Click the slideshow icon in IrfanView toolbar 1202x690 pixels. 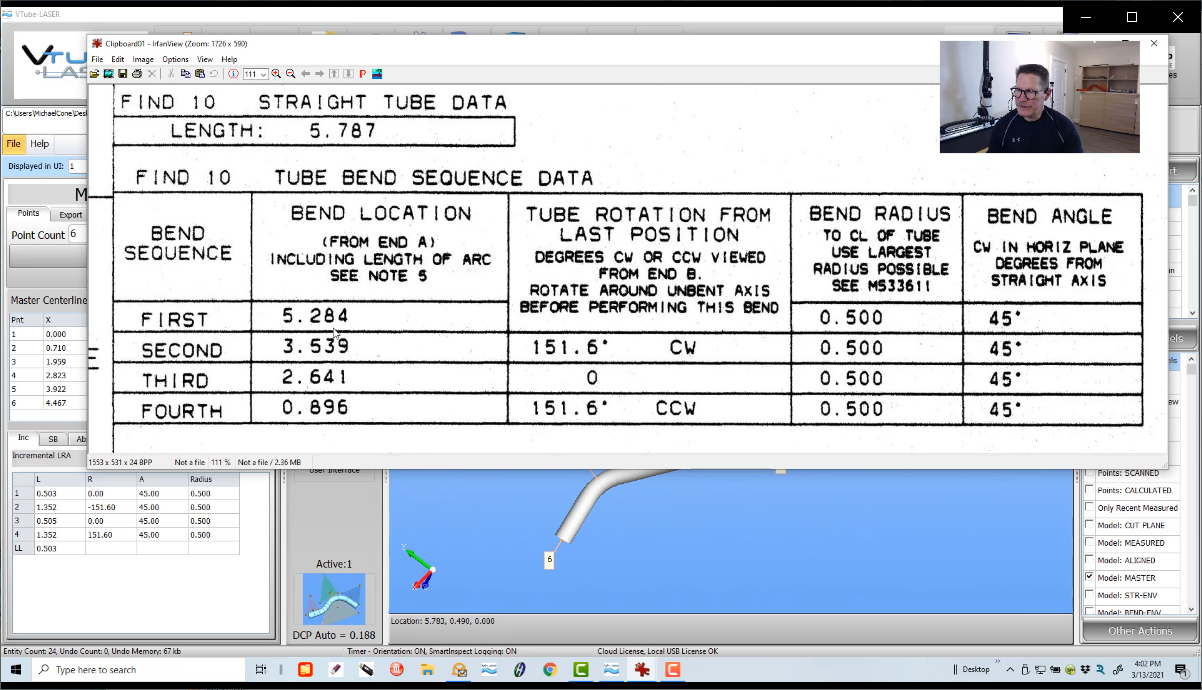coord(108,74)
